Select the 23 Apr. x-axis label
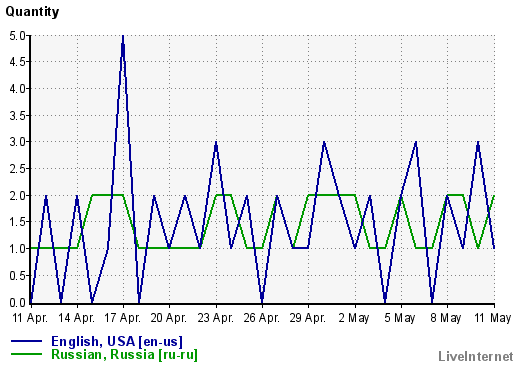This screenshot has width=520, height=366. (215, 318)
